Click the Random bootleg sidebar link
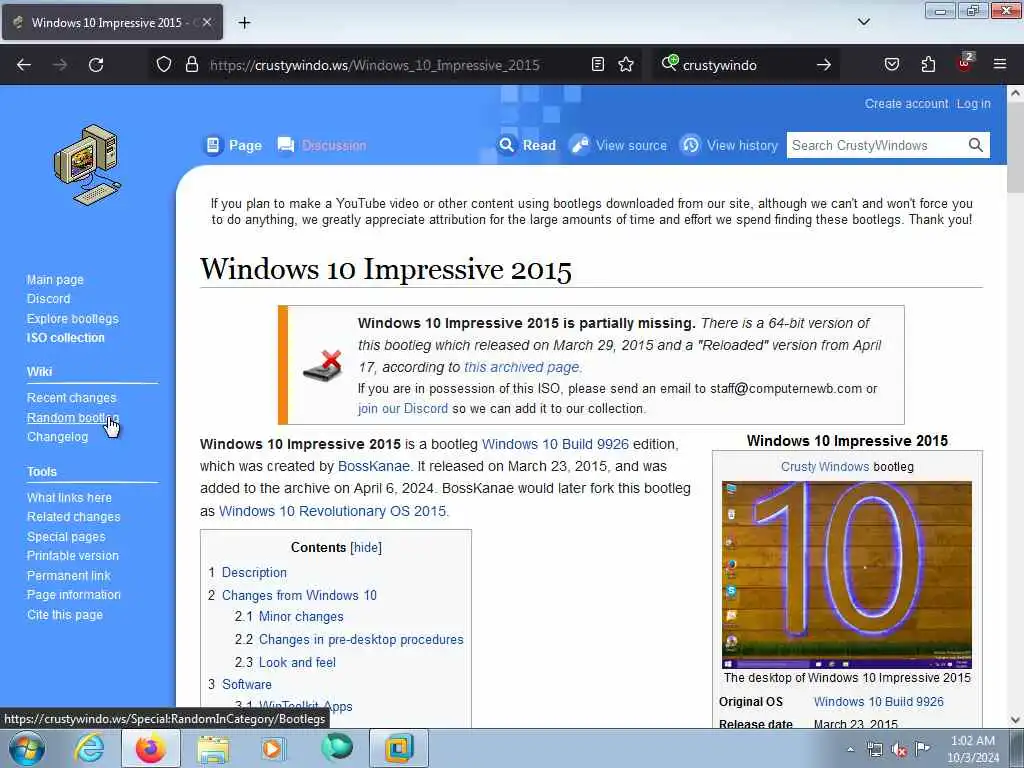Image resolution: width=1024 pixels, height=768 pixels. click(x=72, y=417)
